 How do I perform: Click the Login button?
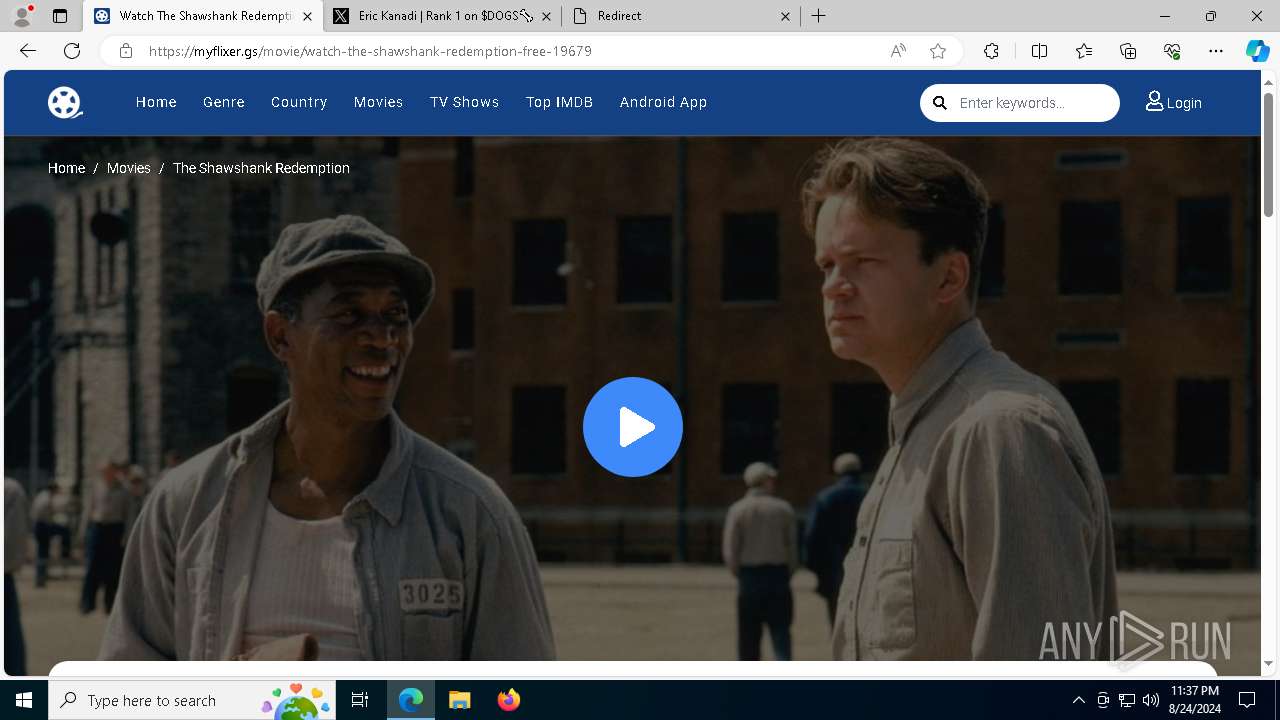pos(1173,102)
